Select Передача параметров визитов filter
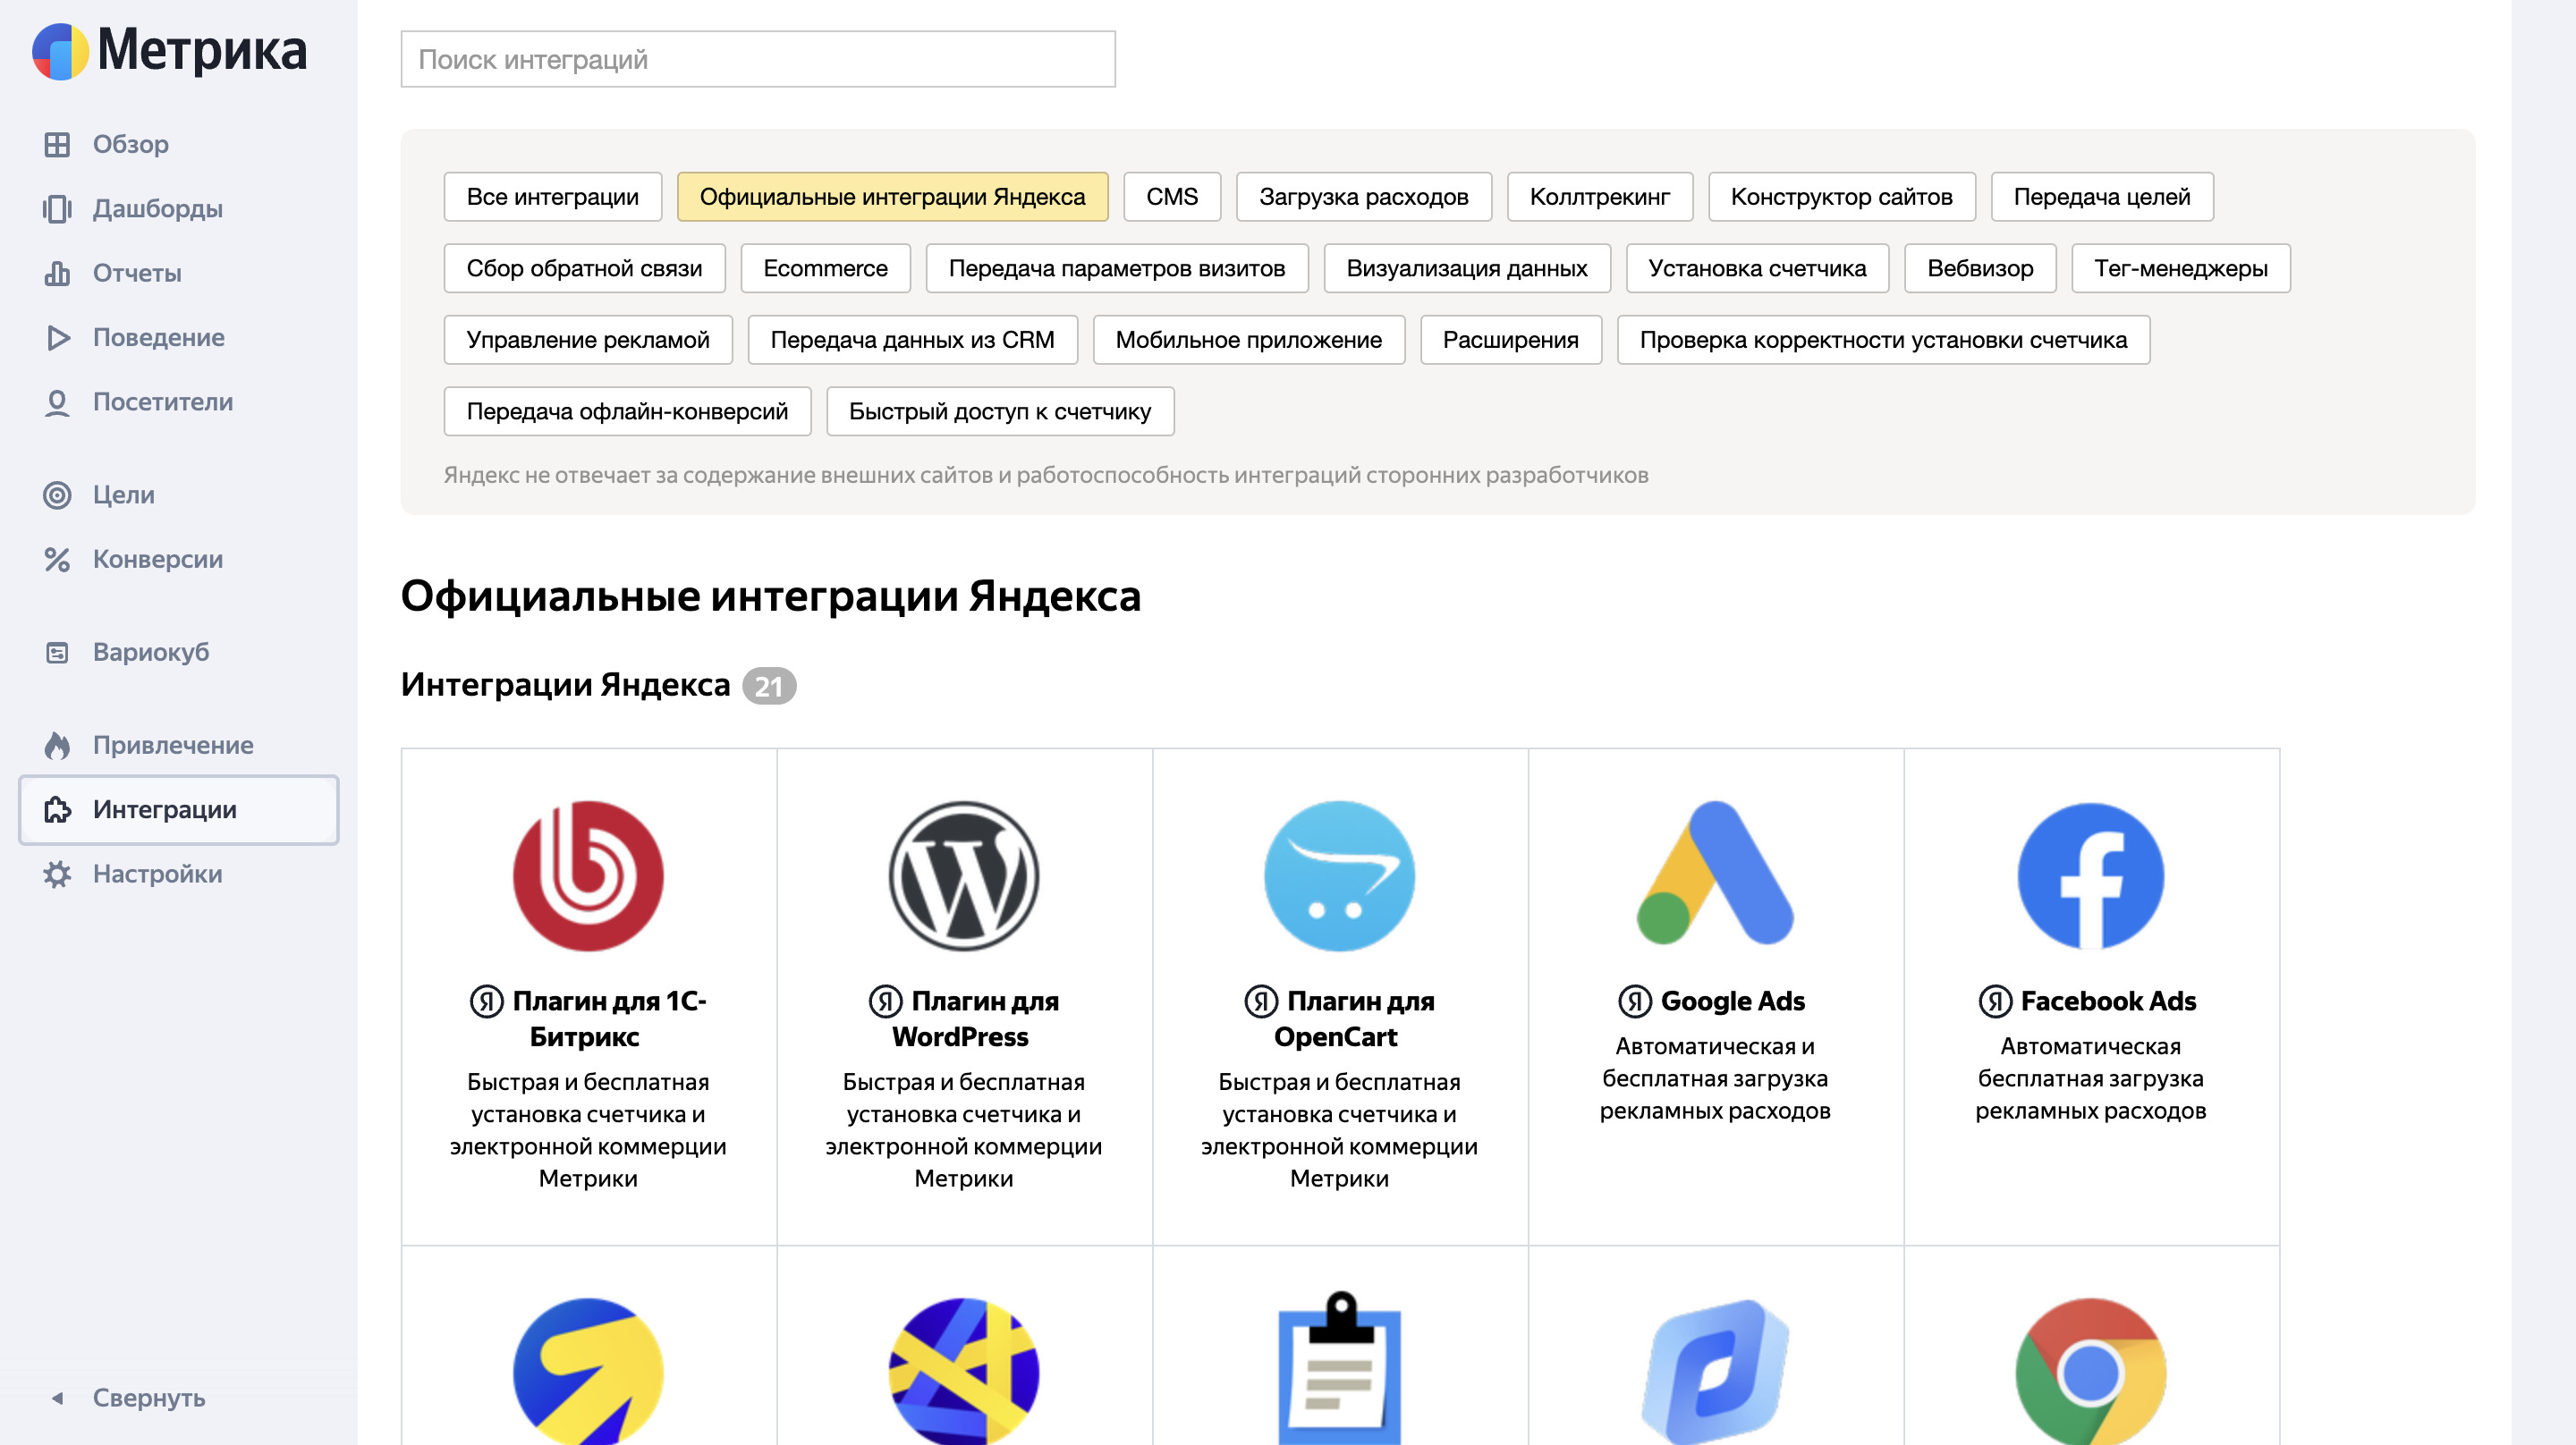This screenshot has height=1445, width=2576. [x=1116, y=268]
